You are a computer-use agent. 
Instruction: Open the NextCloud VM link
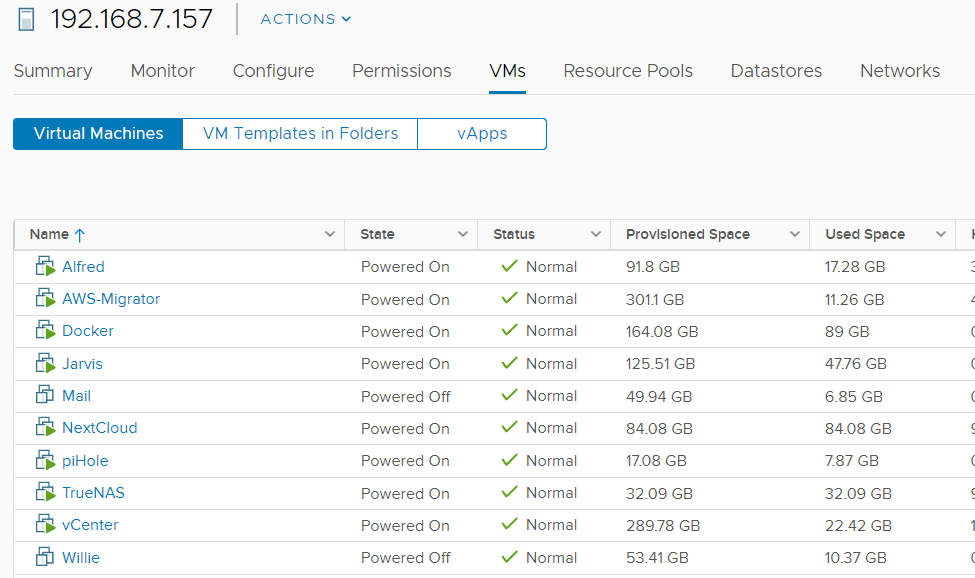(x=99, y=428)
